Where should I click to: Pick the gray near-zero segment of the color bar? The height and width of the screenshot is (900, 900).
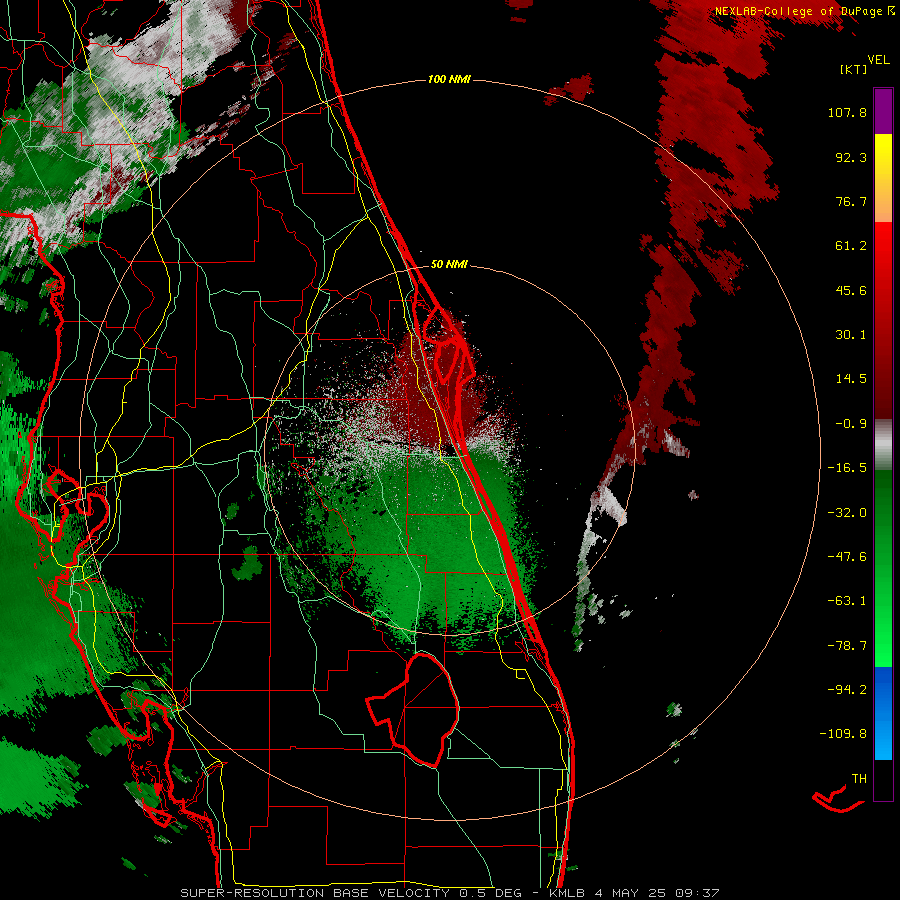[x=883, y=445]
